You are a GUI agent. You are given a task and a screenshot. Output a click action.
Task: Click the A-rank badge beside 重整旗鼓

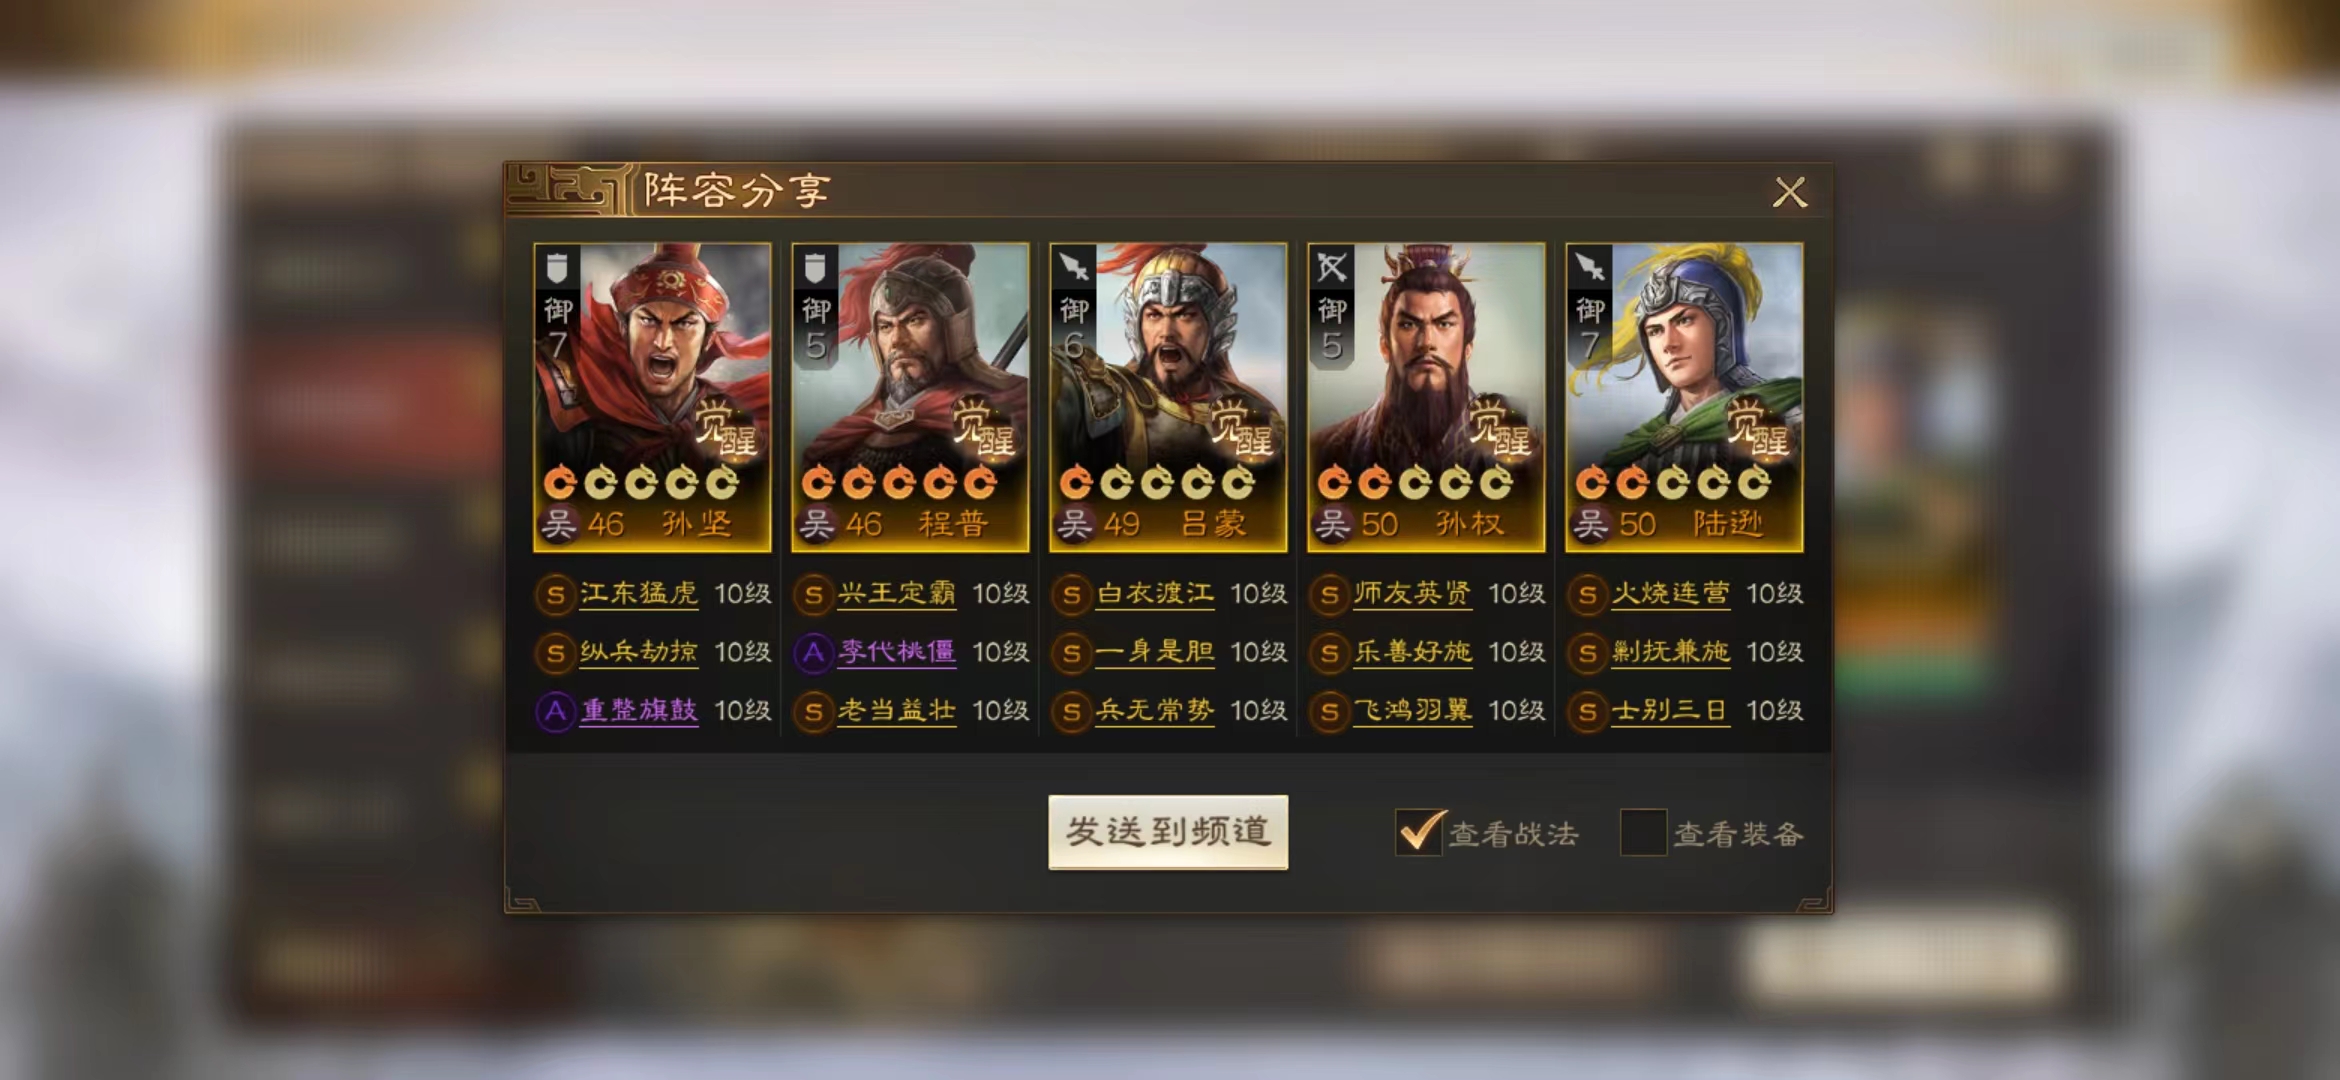[x=555, y=711]
